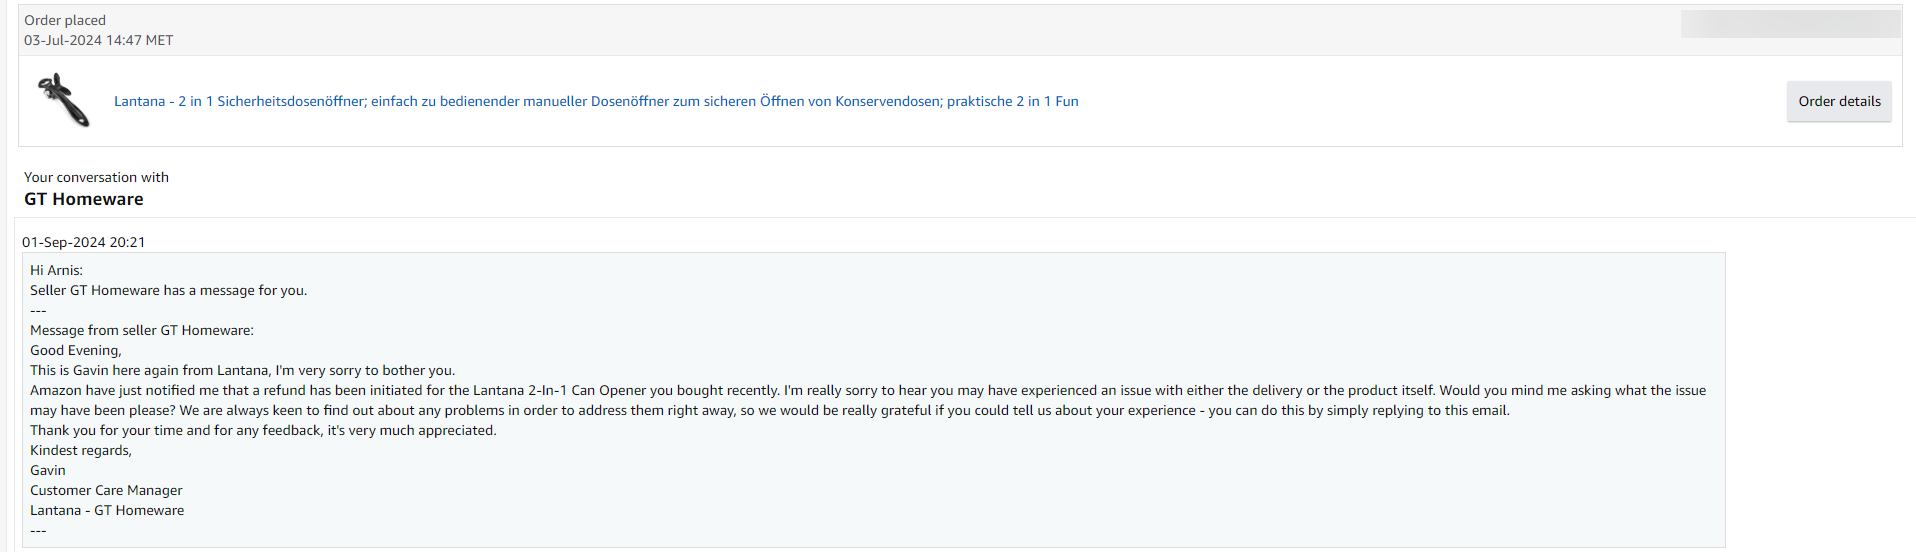Select the order date 03-Jul-2024 14:47 MET
Viewport: 1916px width, 552px height.
(98, 40)
